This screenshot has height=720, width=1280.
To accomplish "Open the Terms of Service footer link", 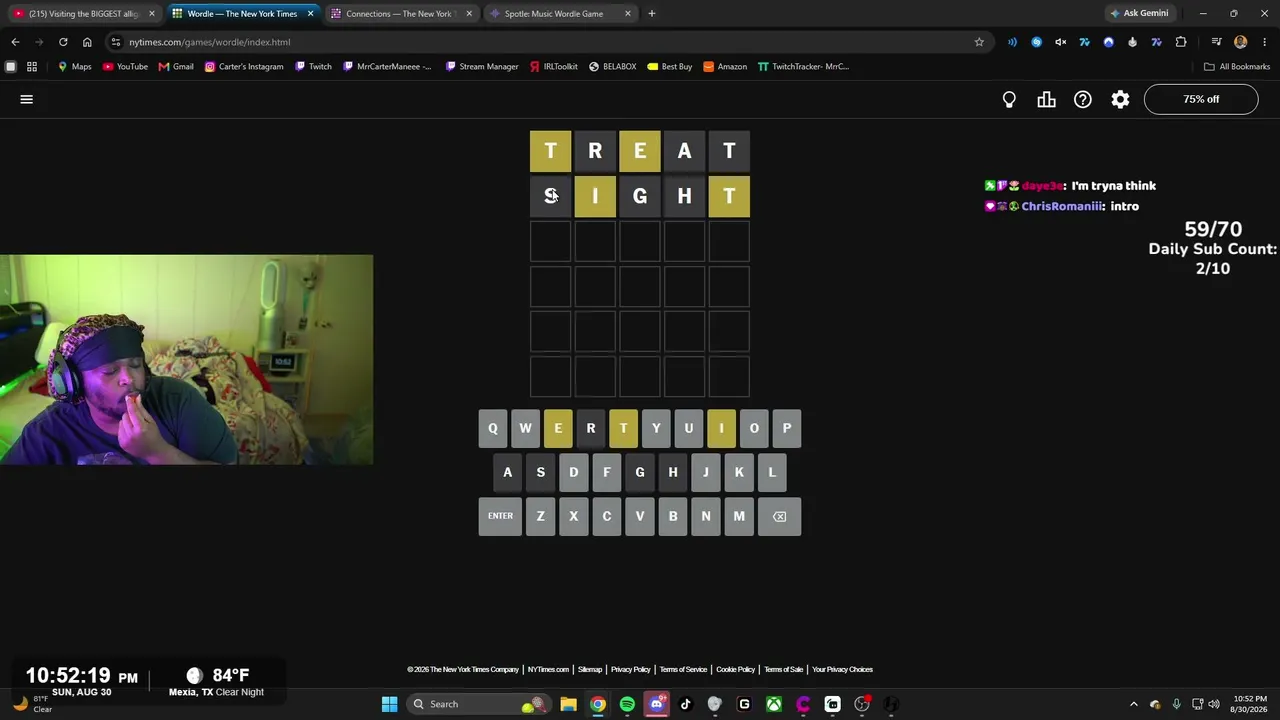I will (x=683, y=670).
